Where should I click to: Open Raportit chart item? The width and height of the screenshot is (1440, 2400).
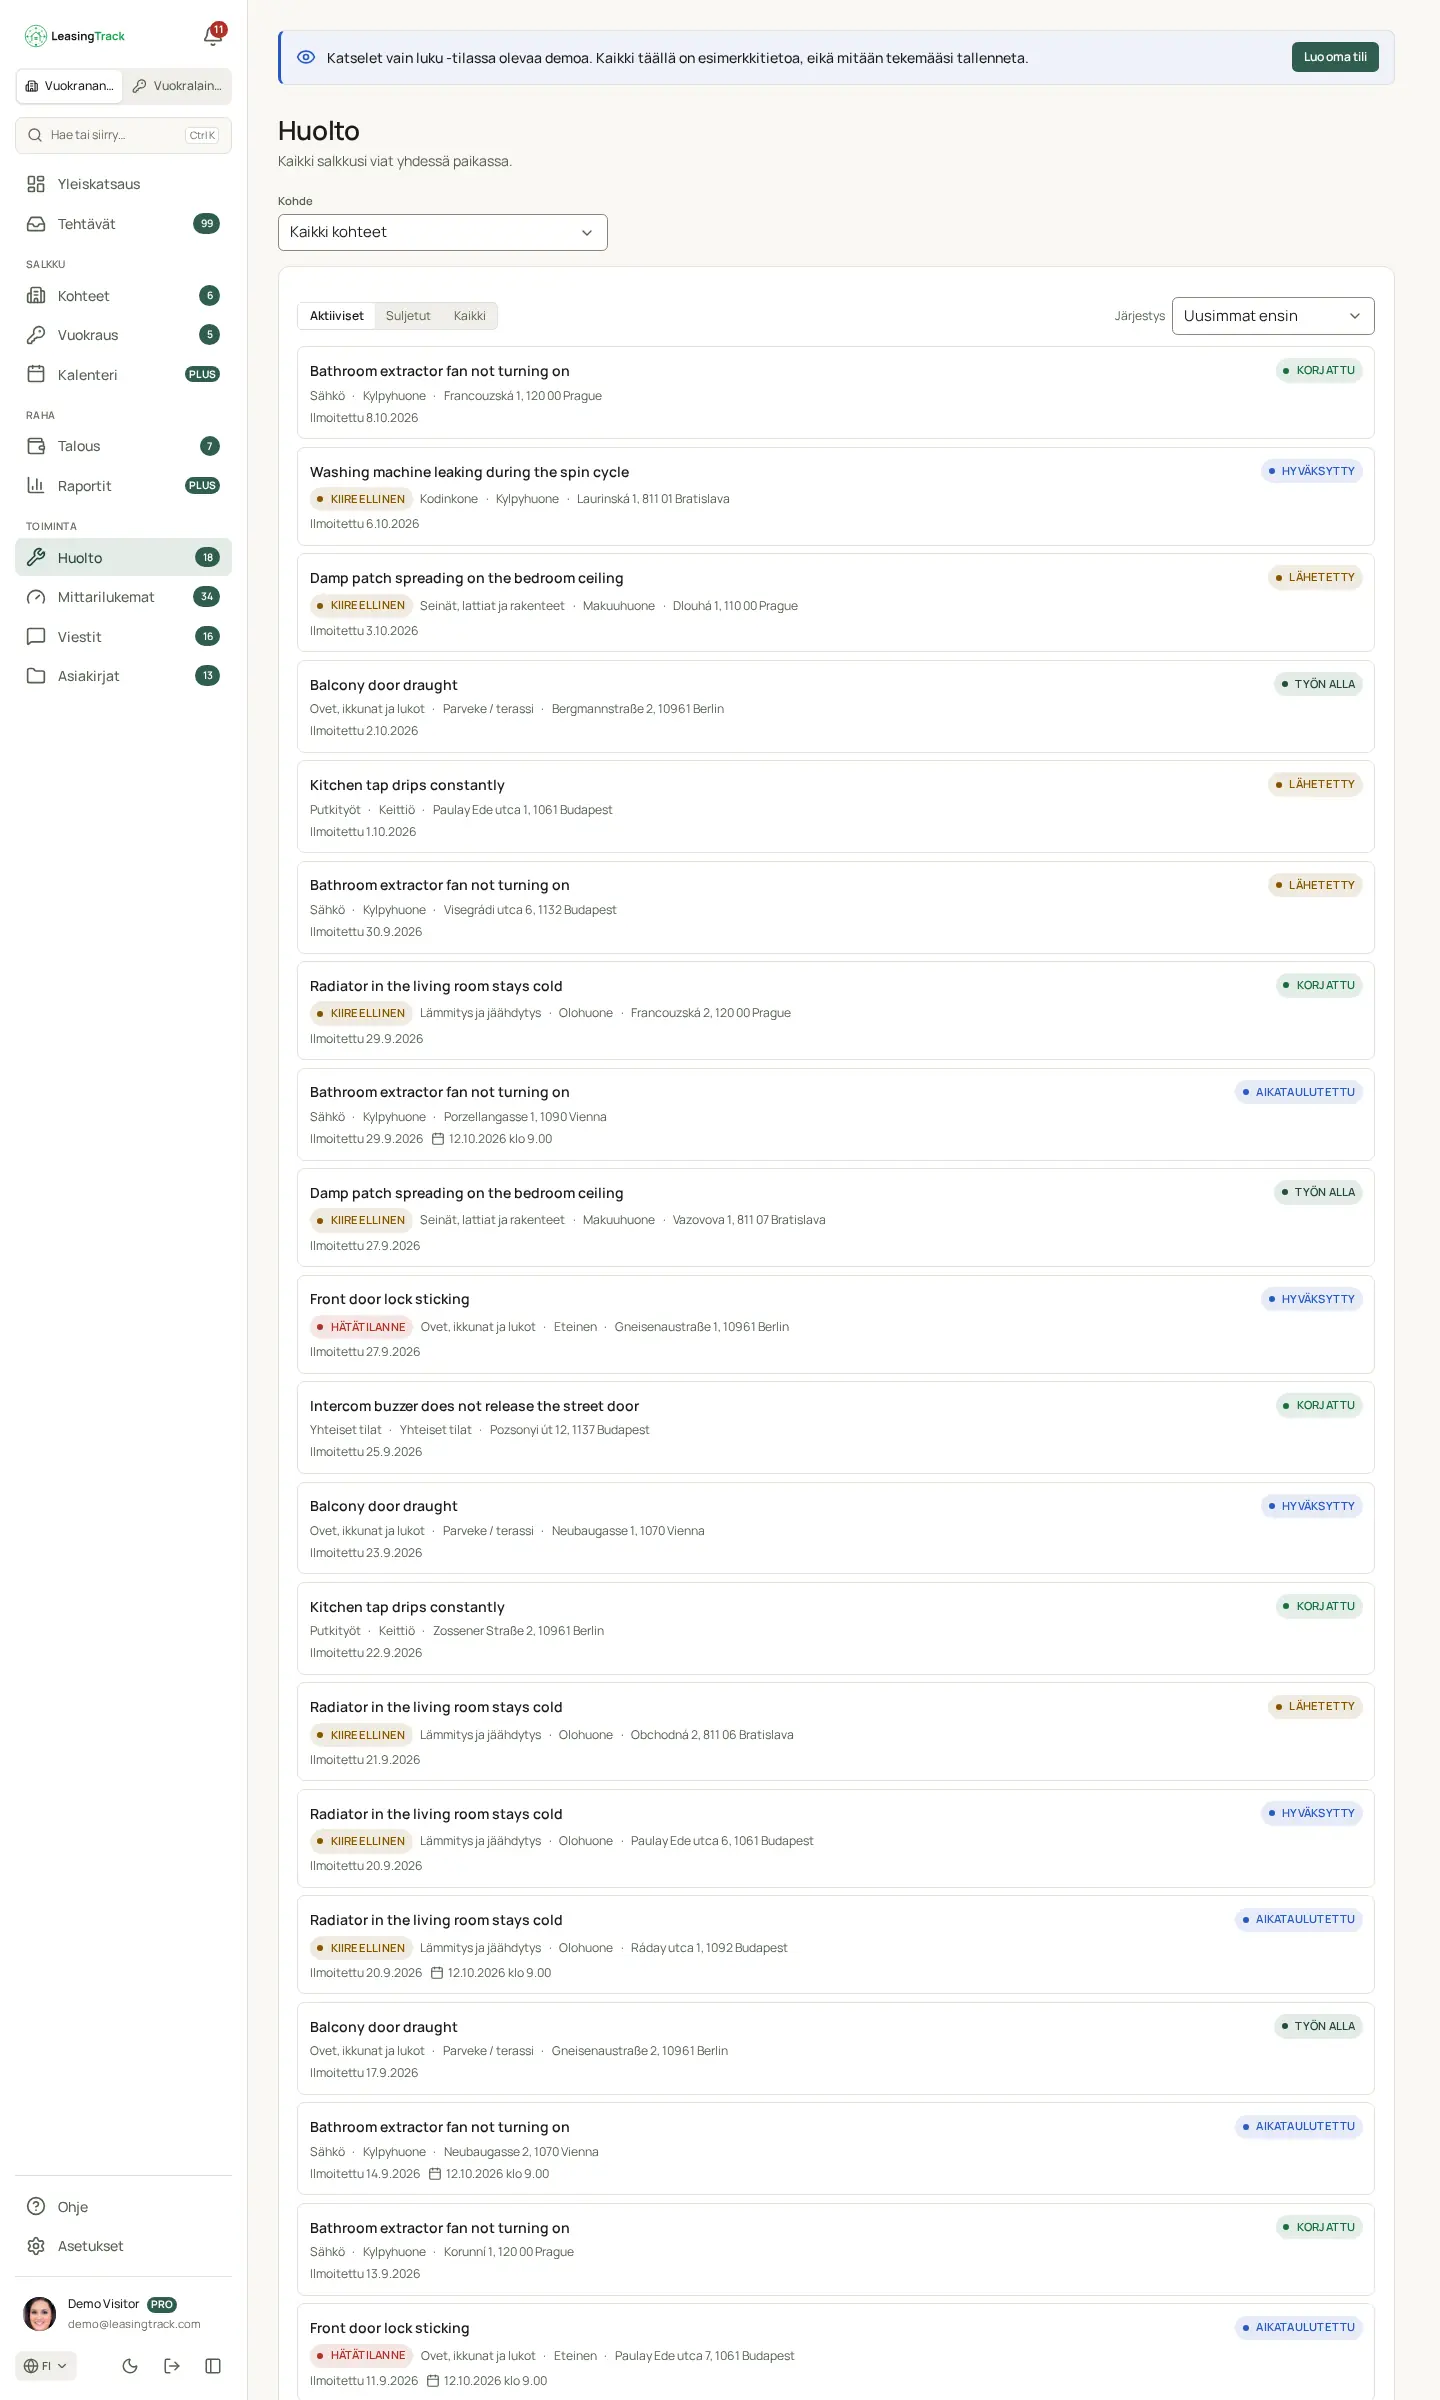tap(123, 486)
